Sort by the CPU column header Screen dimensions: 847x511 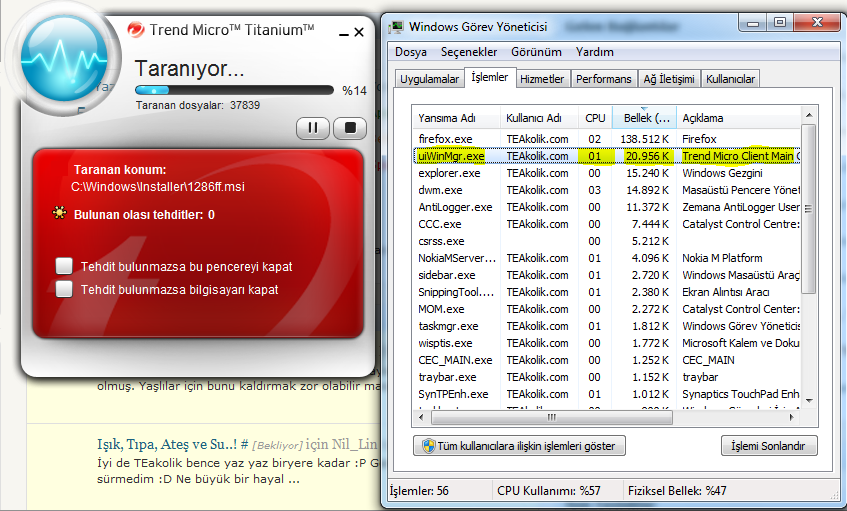(x=595, y=118)
